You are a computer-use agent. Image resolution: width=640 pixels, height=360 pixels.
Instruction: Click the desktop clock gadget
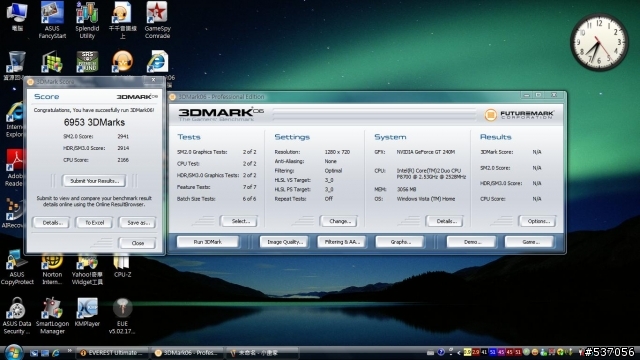[x=599, y=42]
